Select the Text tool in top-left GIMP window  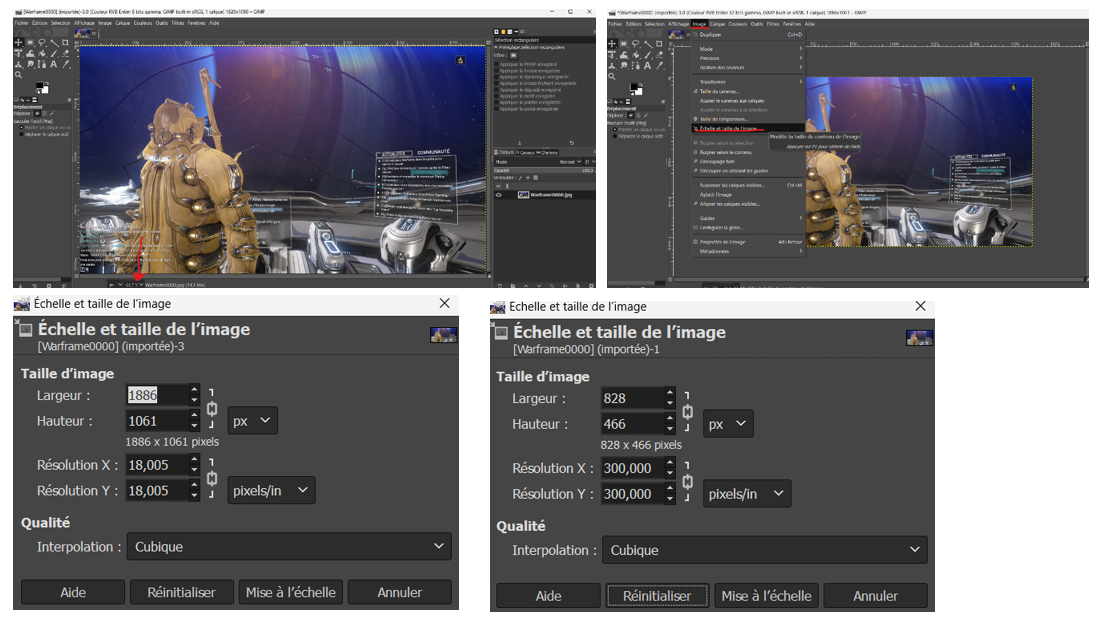[x=53, y=65]
